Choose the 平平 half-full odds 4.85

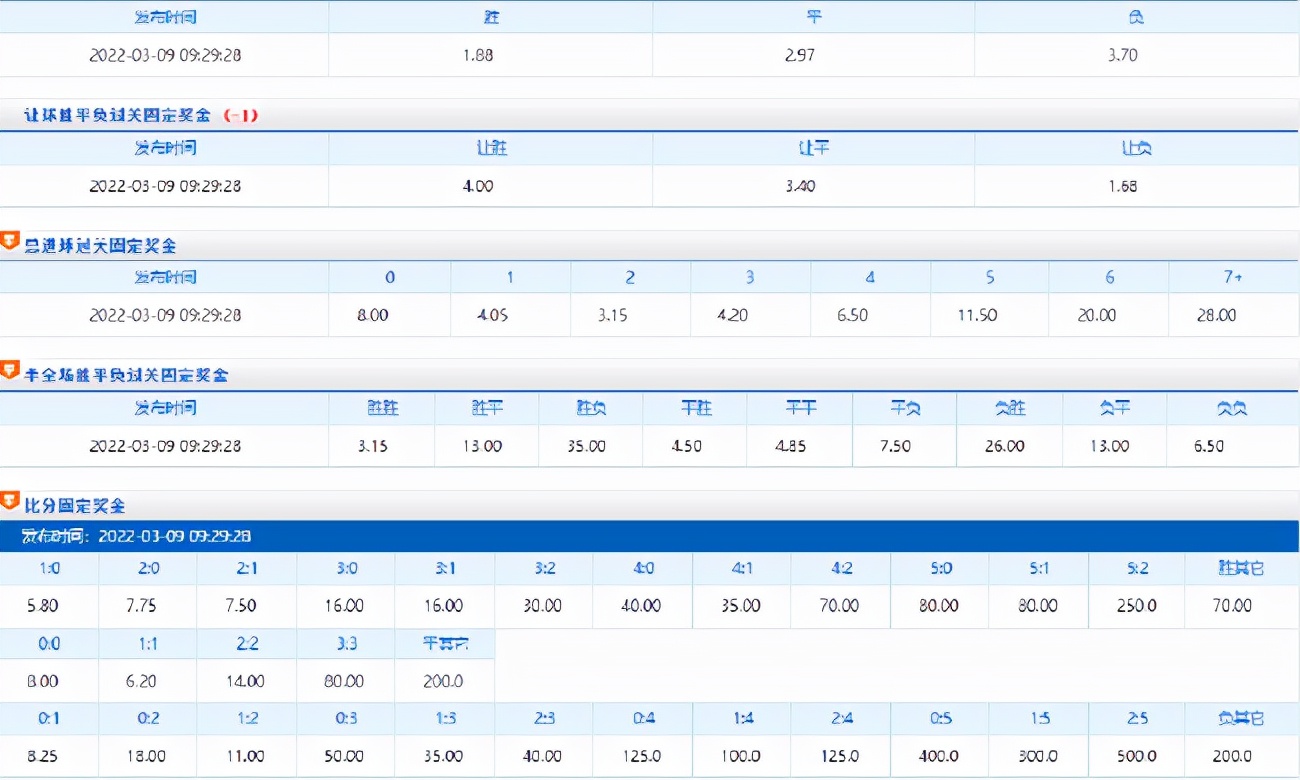pyautogui.click(x=790, y=446)
